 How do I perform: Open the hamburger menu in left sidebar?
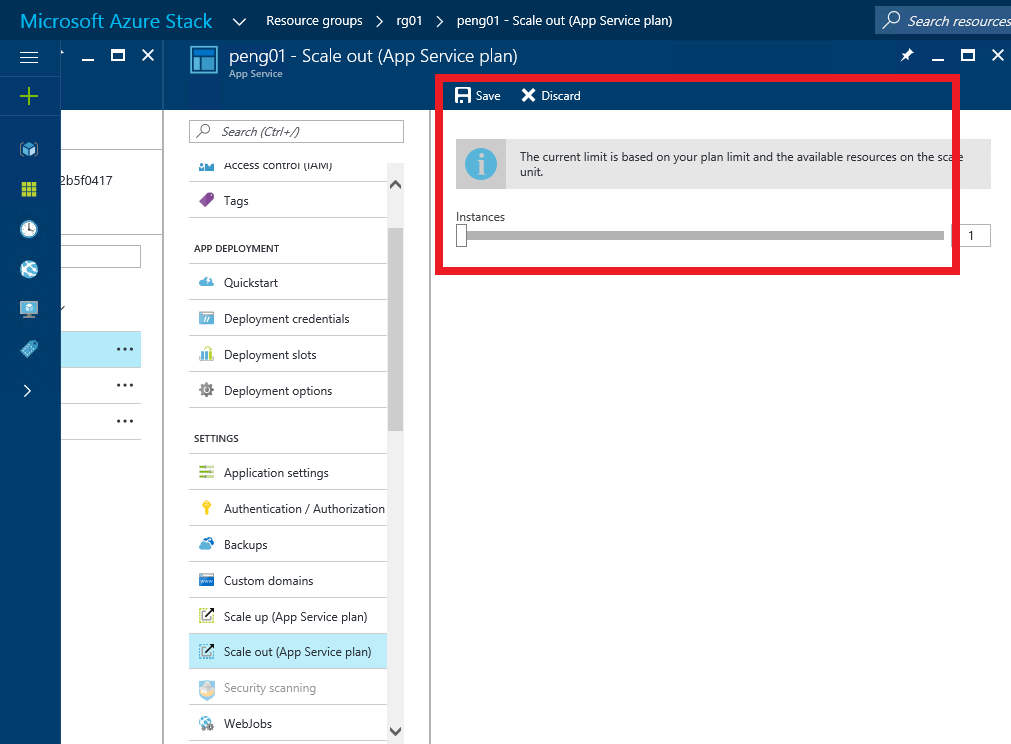[29, 57]
